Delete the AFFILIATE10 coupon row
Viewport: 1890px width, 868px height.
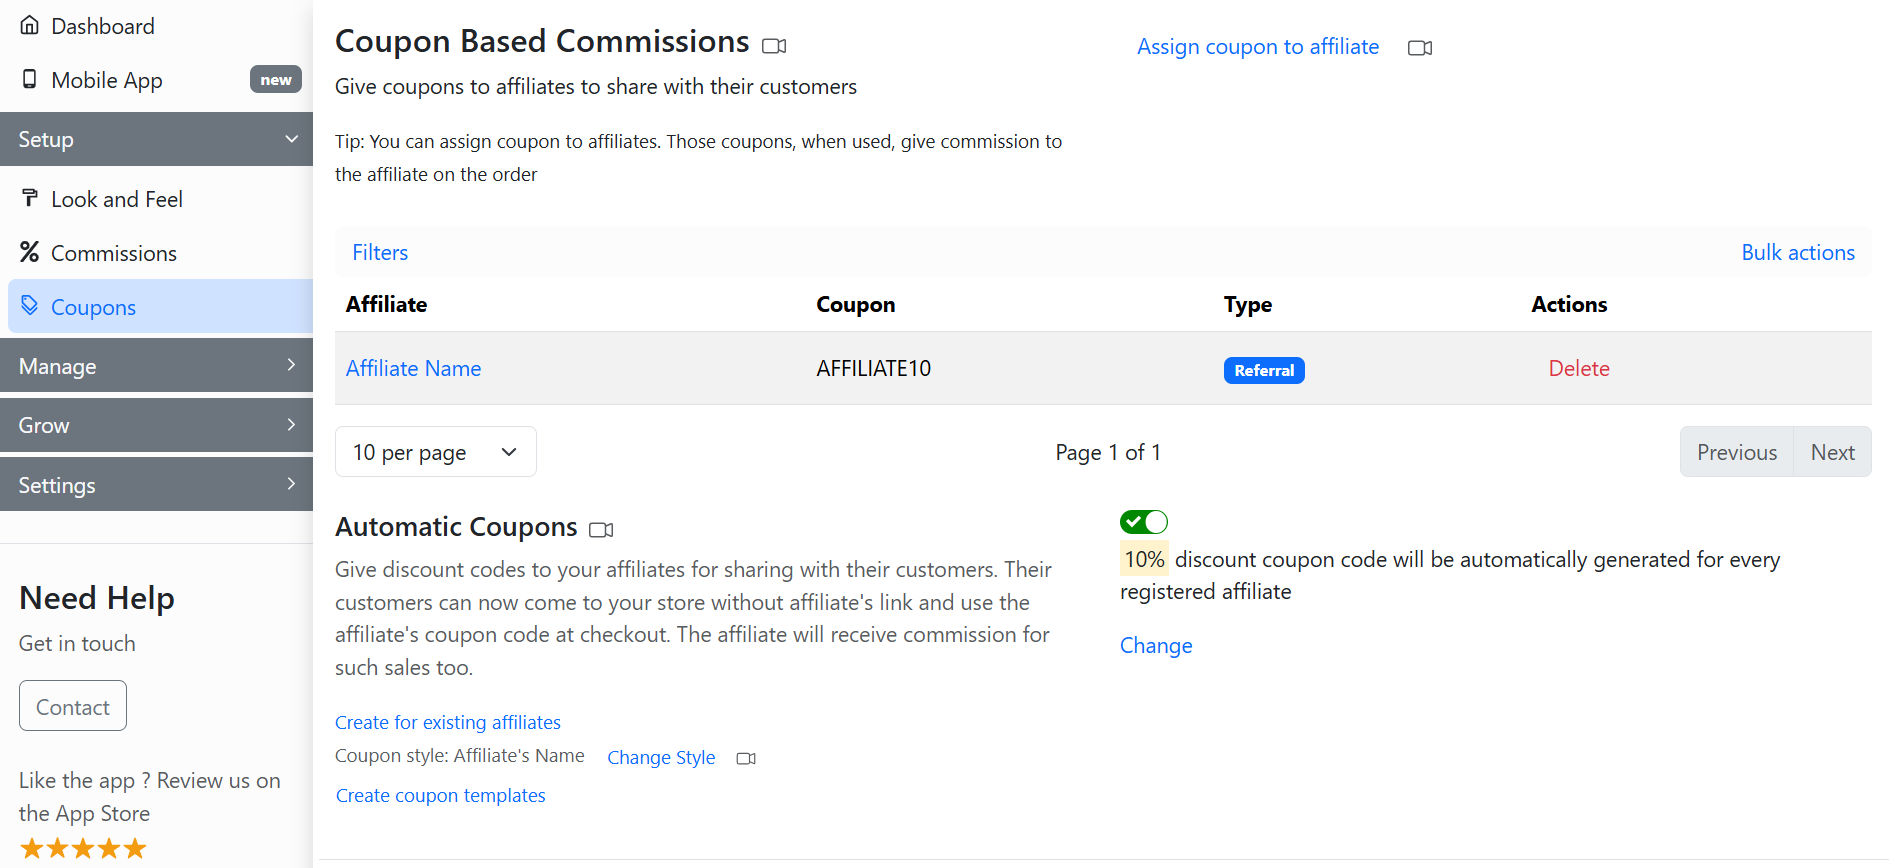1578,368
